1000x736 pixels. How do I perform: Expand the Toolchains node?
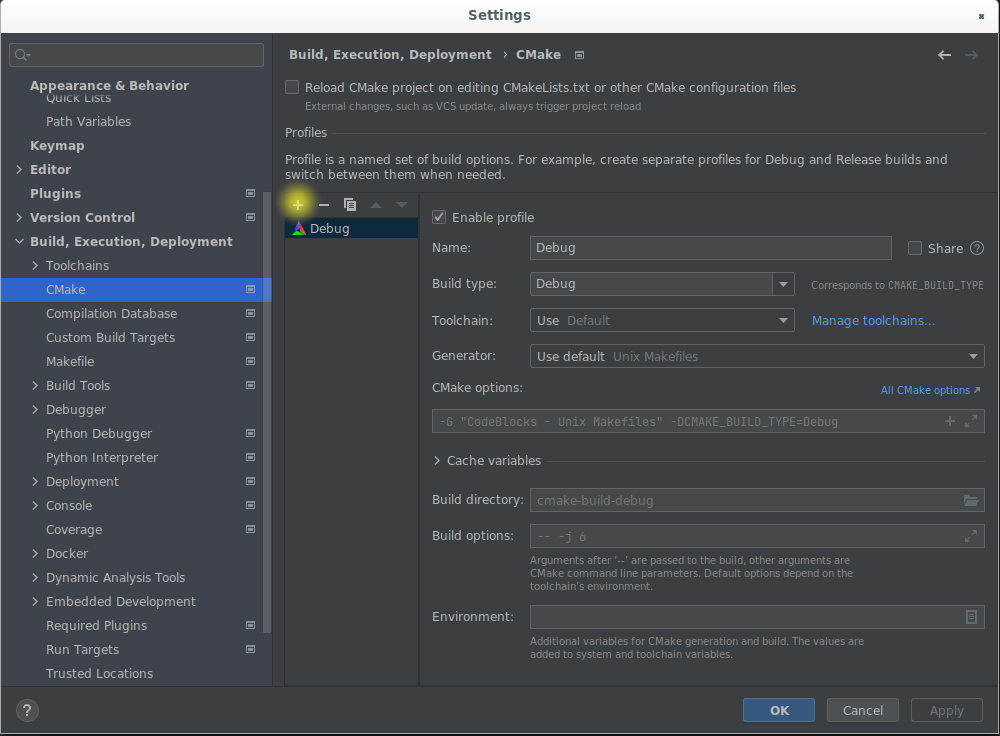pyautogui.click(x=35, y=265)
